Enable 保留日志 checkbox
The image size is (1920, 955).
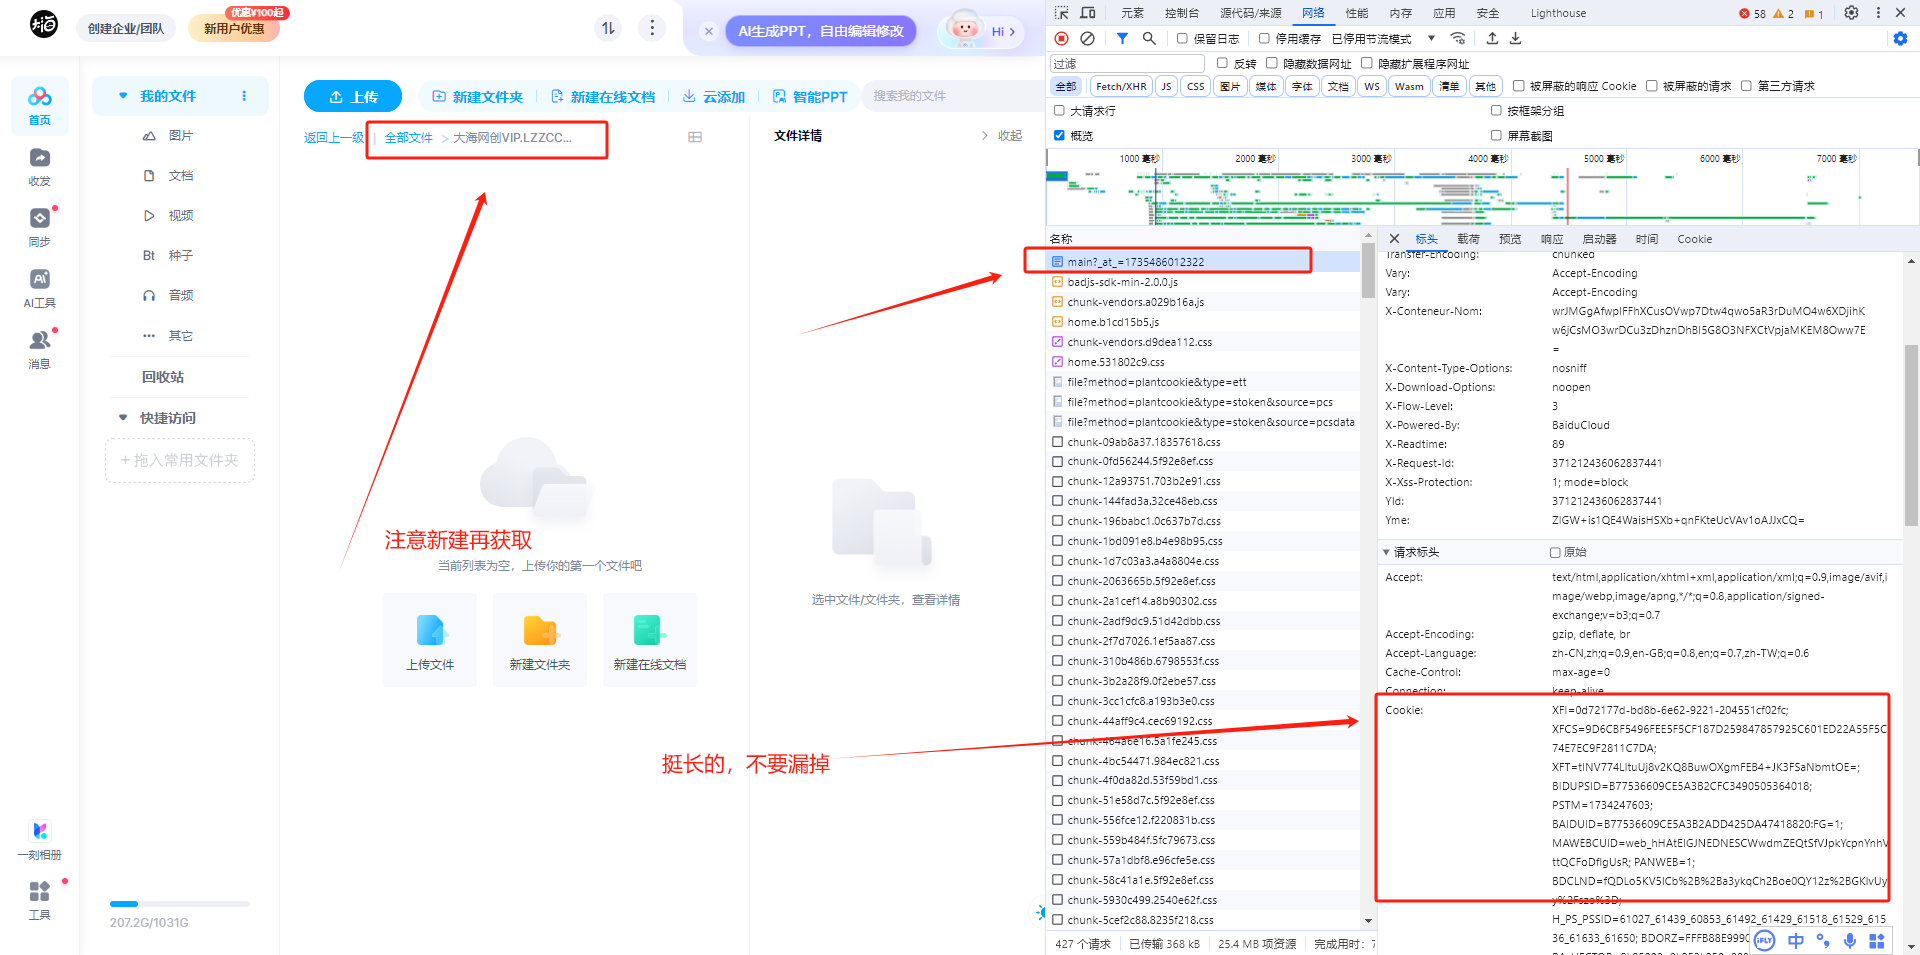pyautogui.click(x=1182, y=39)
